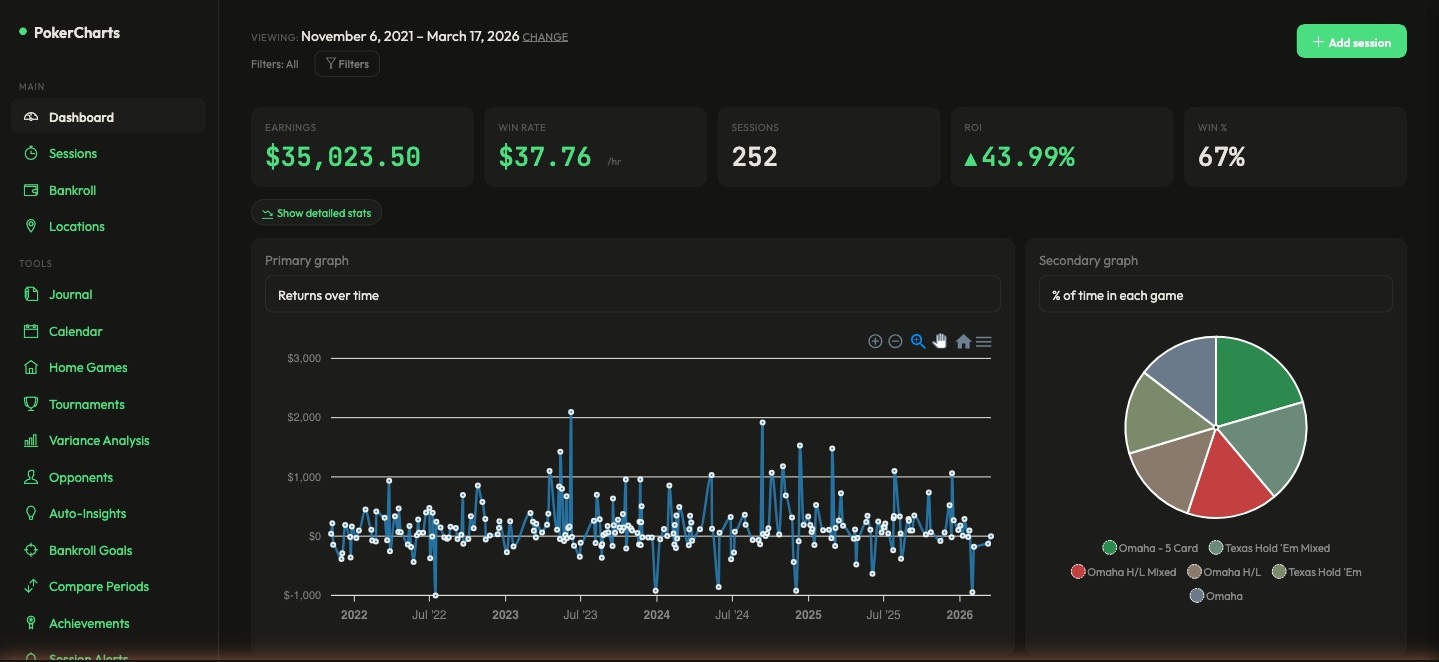Viewport: 1439px width, 662px height.
Task: Switch to the Dashboard section
Action: 81,117
